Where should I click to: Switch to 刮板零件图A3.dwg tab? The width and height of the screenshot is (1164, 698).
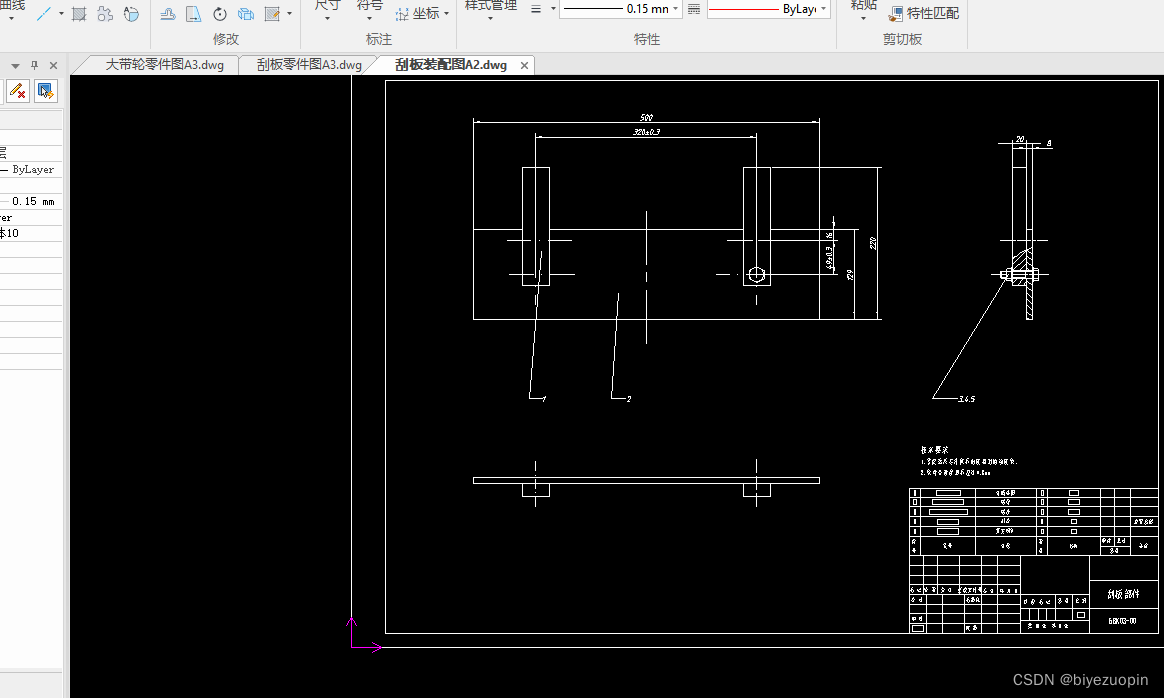click(309, 65)
